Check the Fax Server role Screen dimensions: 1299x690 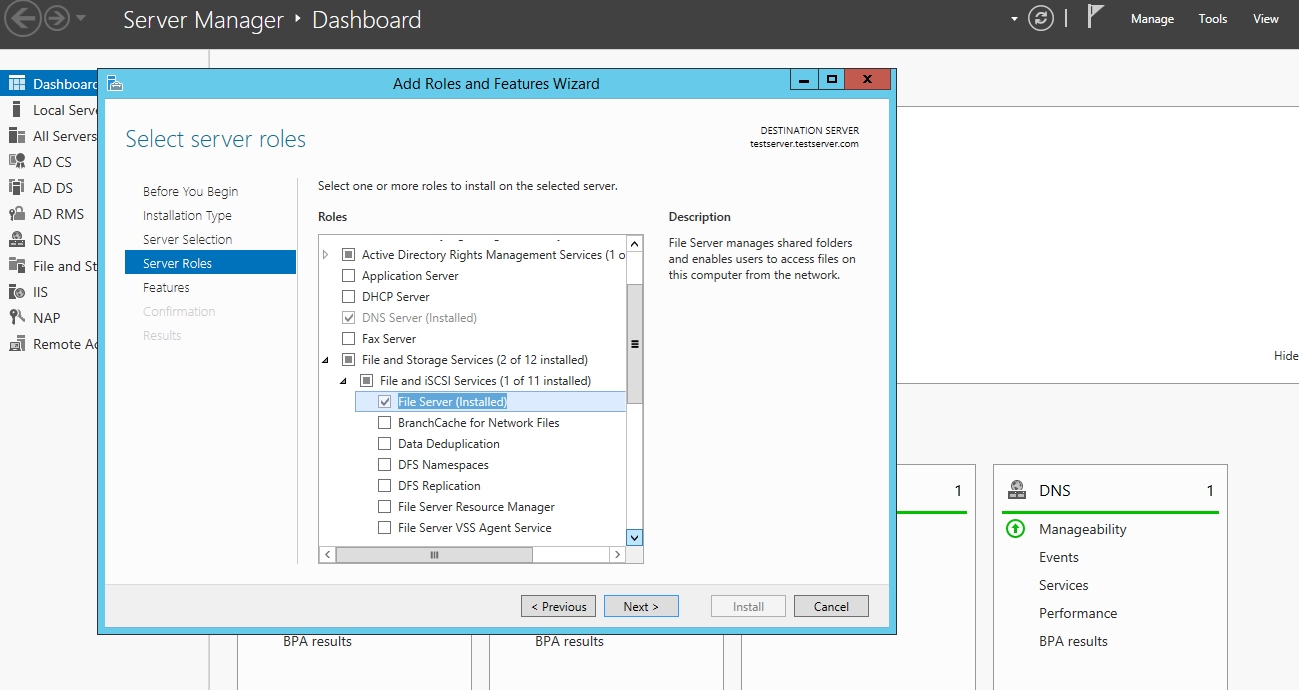[349, 339]
